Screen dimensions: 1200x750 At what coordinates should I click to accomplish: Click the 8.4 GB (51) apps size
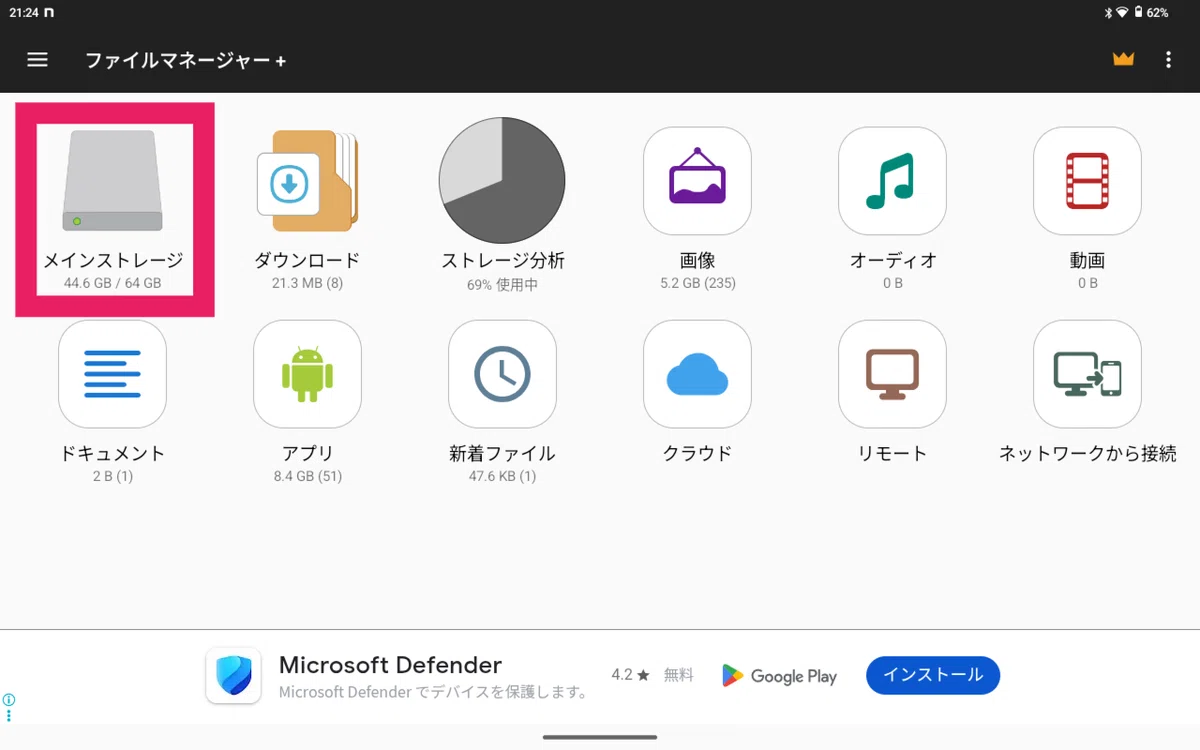point(307,476)
